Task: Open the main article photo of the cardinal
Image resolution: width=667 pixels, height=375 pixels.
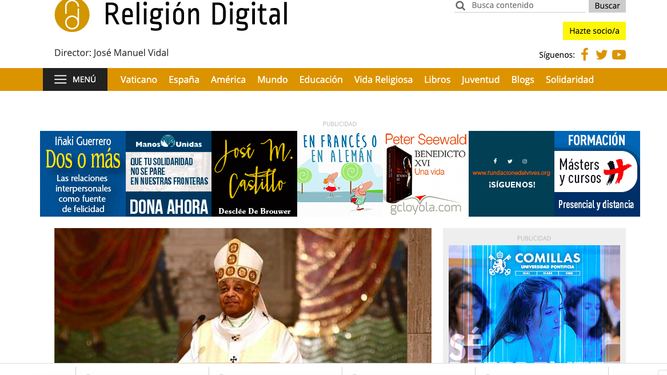Action: click(243, 295)
